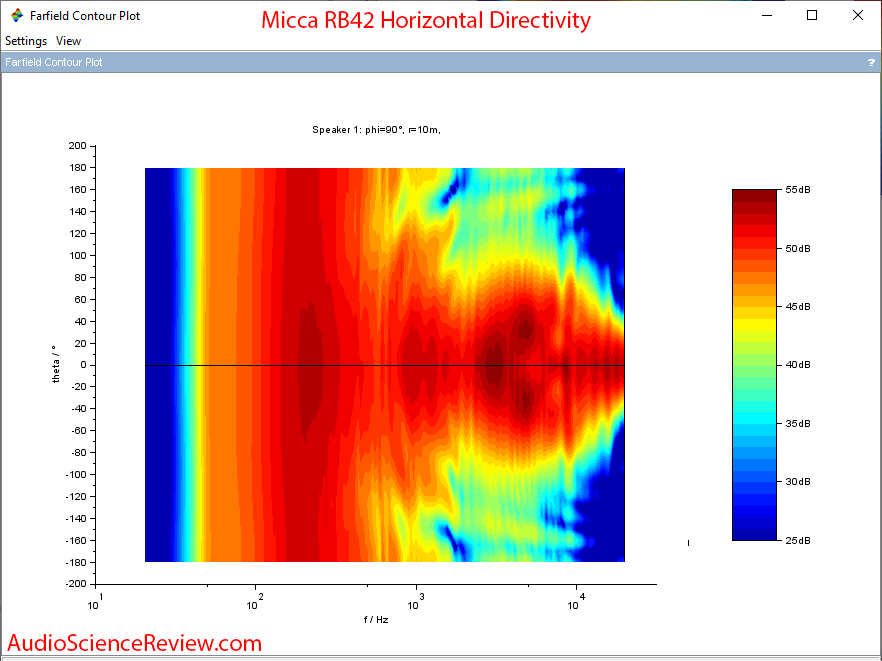This screenshot has height=661, width=882.
Task: Click the 180 tick label on theta axis
Action: pyautogui.click(x=78, y=168)
